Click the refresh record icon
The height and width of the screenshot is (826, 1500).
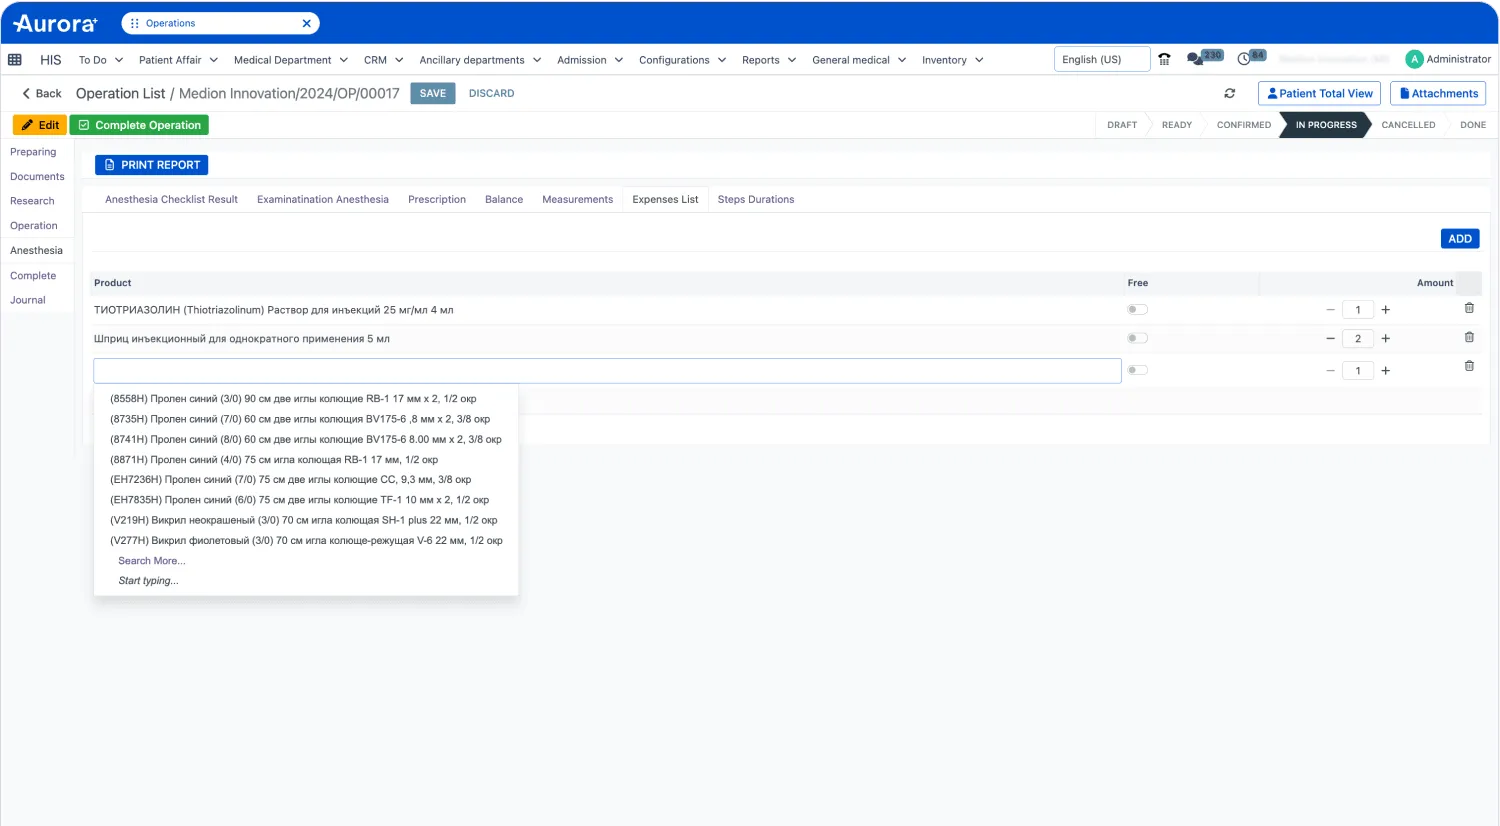click(x=1230, y=93)
